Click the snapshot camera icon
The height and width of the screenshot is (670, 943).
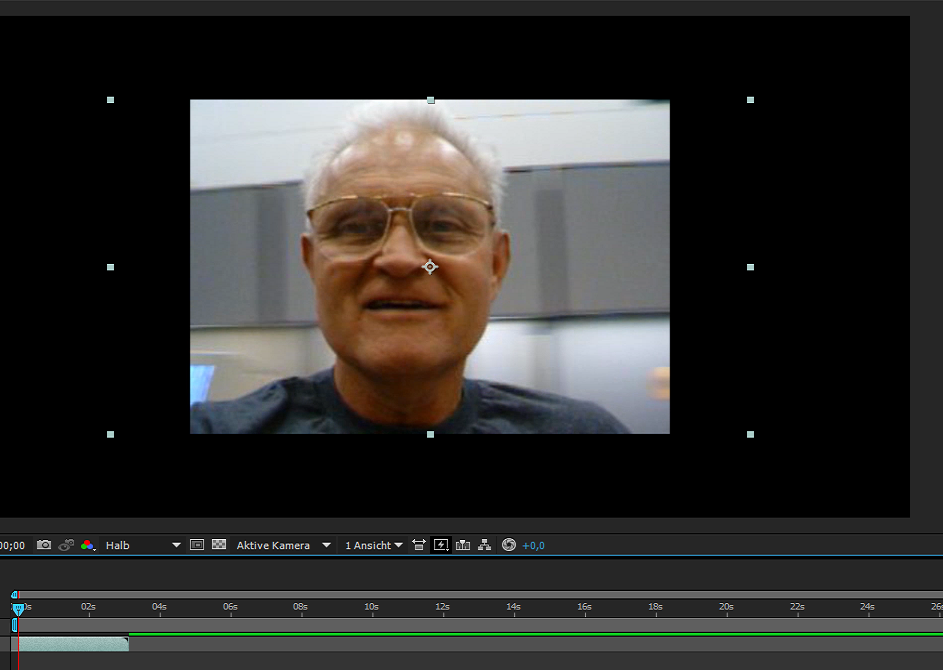[x=44, y=545]
